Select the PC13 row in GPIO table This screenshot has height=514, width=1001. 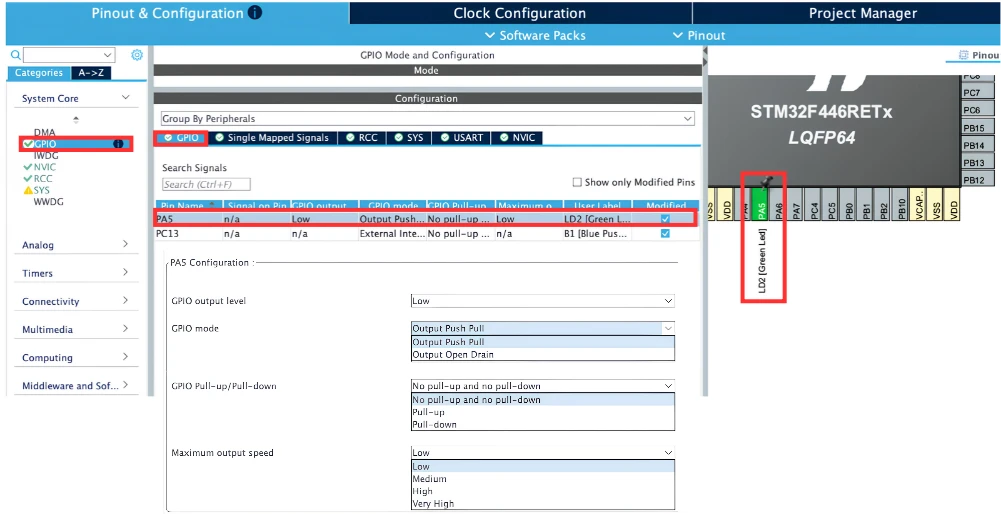tap(426, 234)
